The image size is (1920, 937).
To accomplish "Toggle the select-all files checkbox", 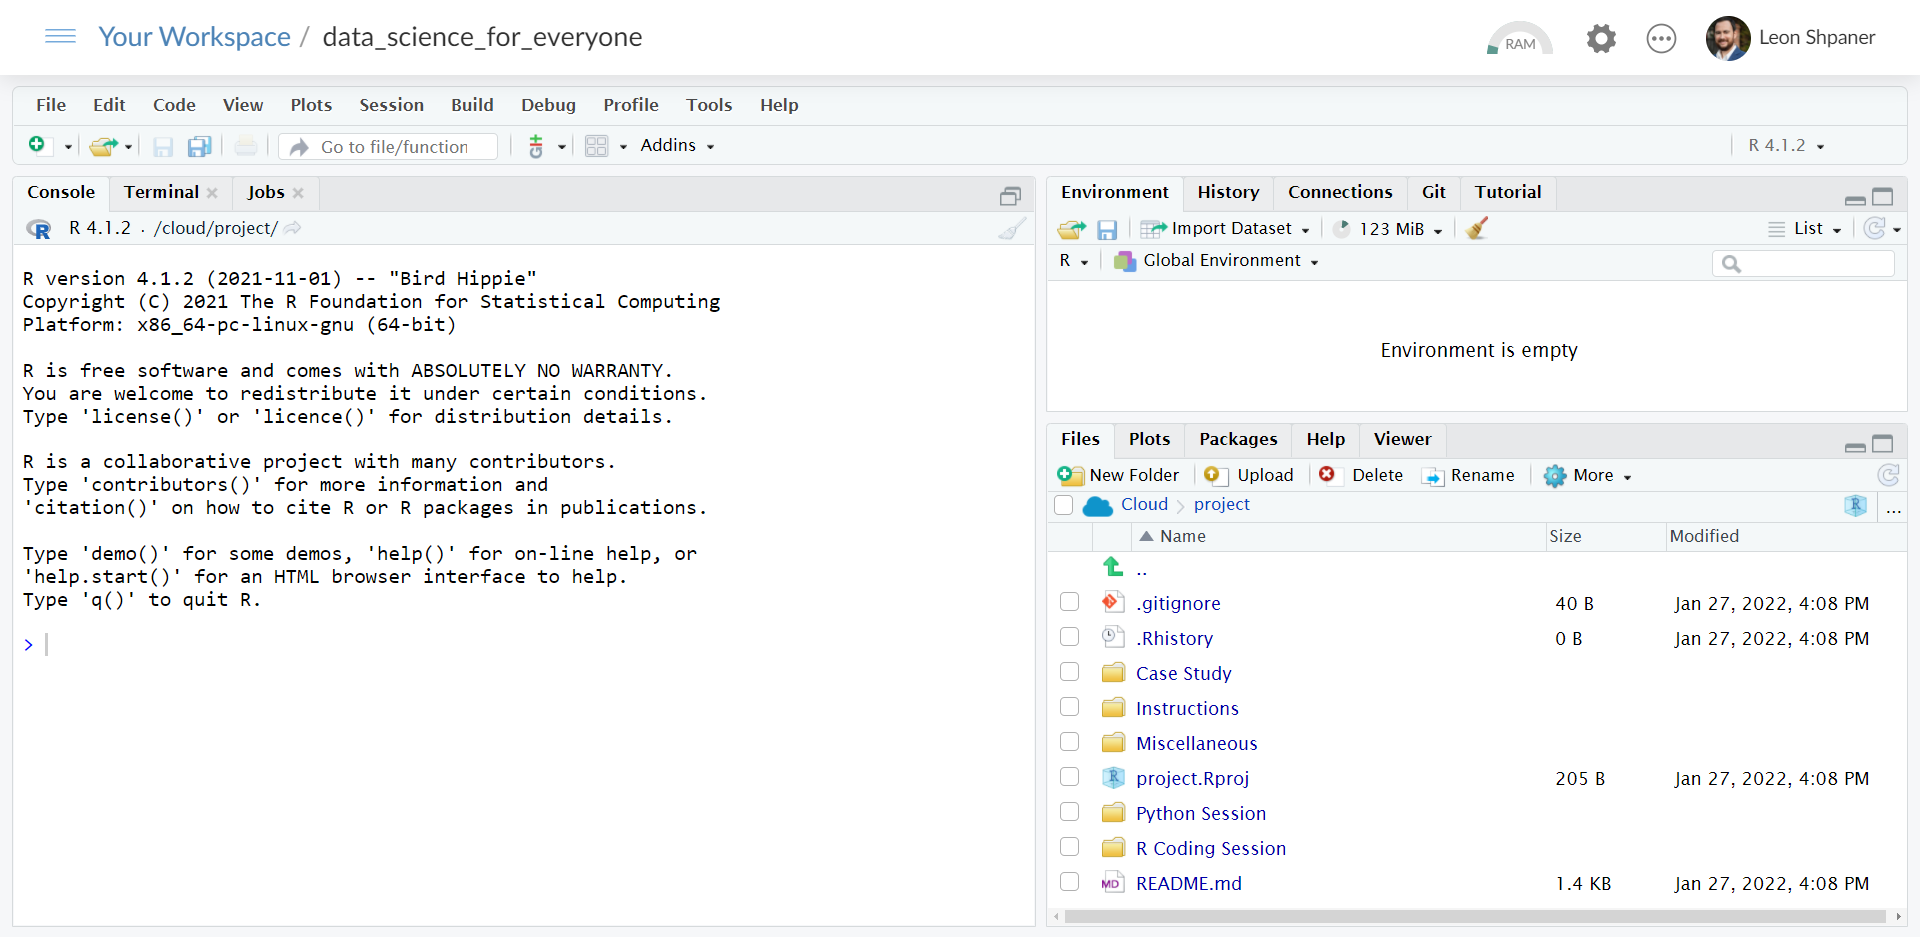I will tap(1064, 505).
